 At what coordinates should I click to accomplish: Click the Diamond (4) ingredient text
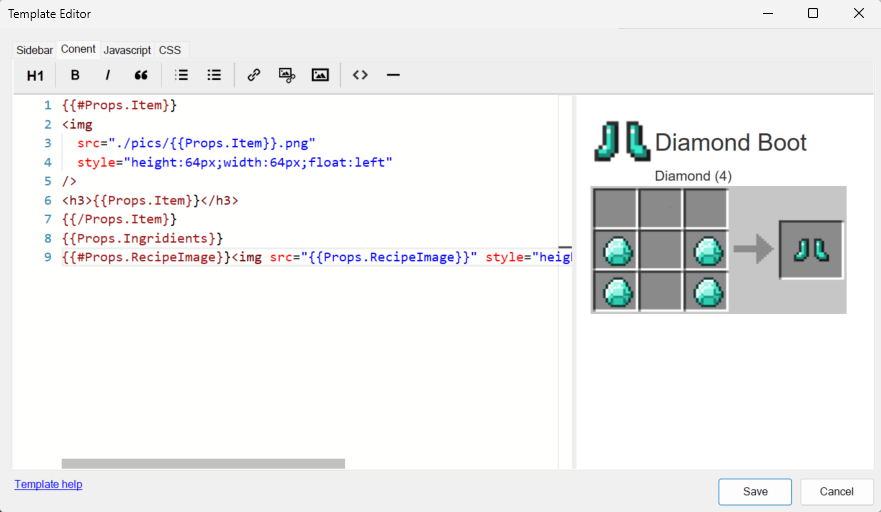point(693,176)
